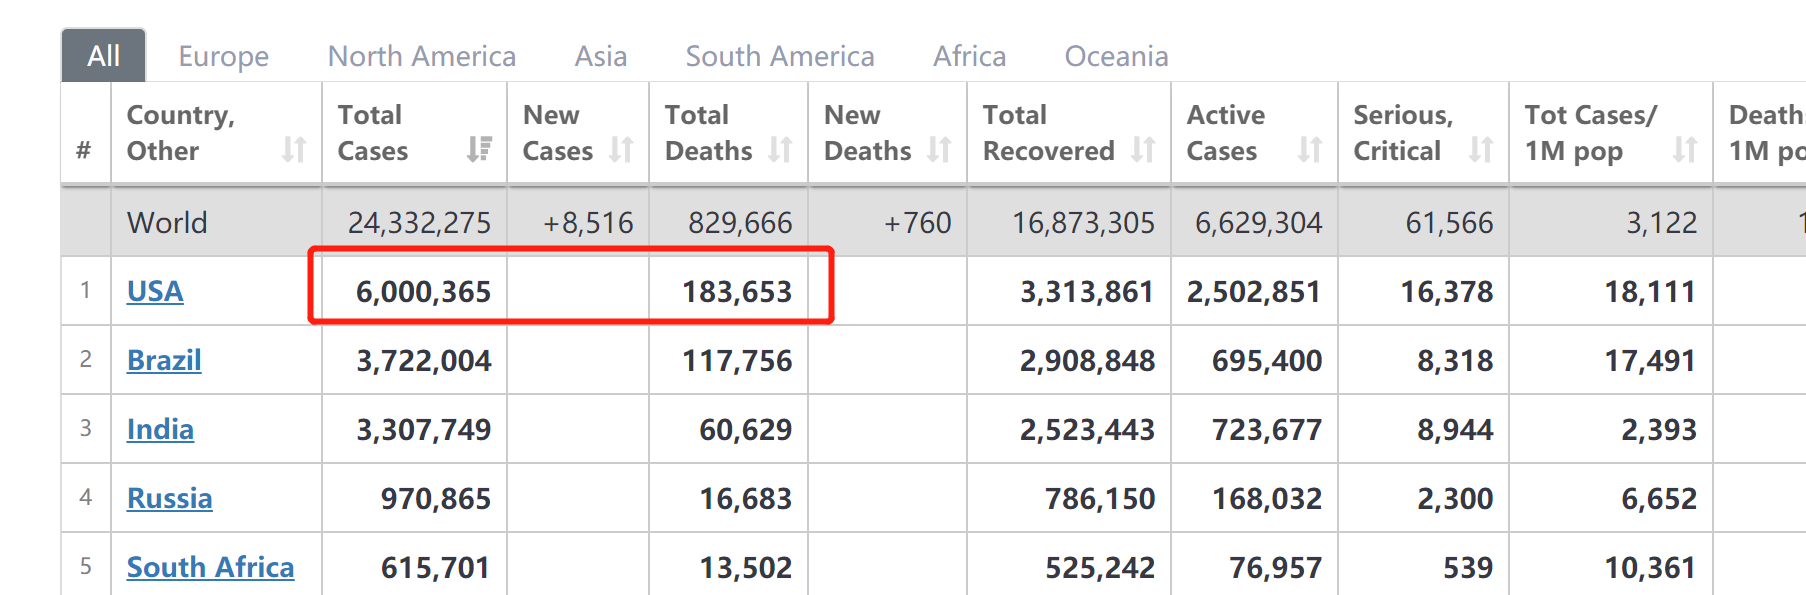1806x595 pixels.
Task: Select South Africa active cases 76,957
Action: 1275,567
